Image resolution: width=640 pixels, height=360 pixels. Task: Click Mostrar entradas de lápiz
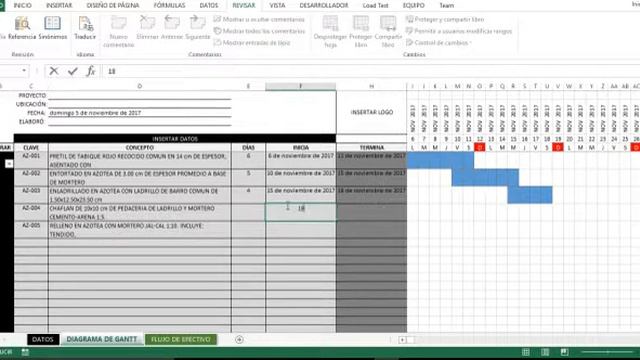coord(252,42)
